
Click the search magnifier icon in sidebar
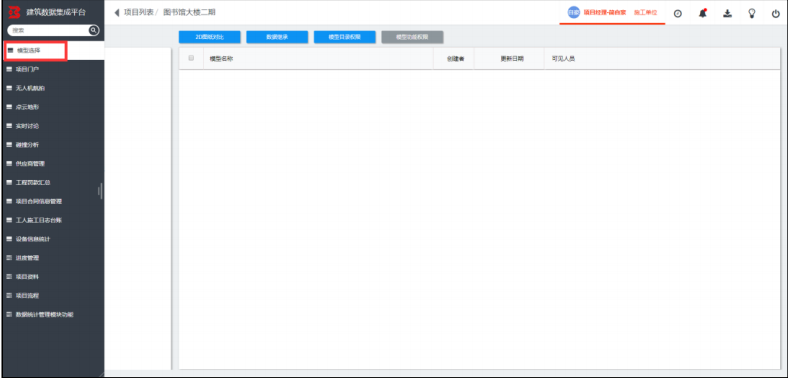[93, 30]
